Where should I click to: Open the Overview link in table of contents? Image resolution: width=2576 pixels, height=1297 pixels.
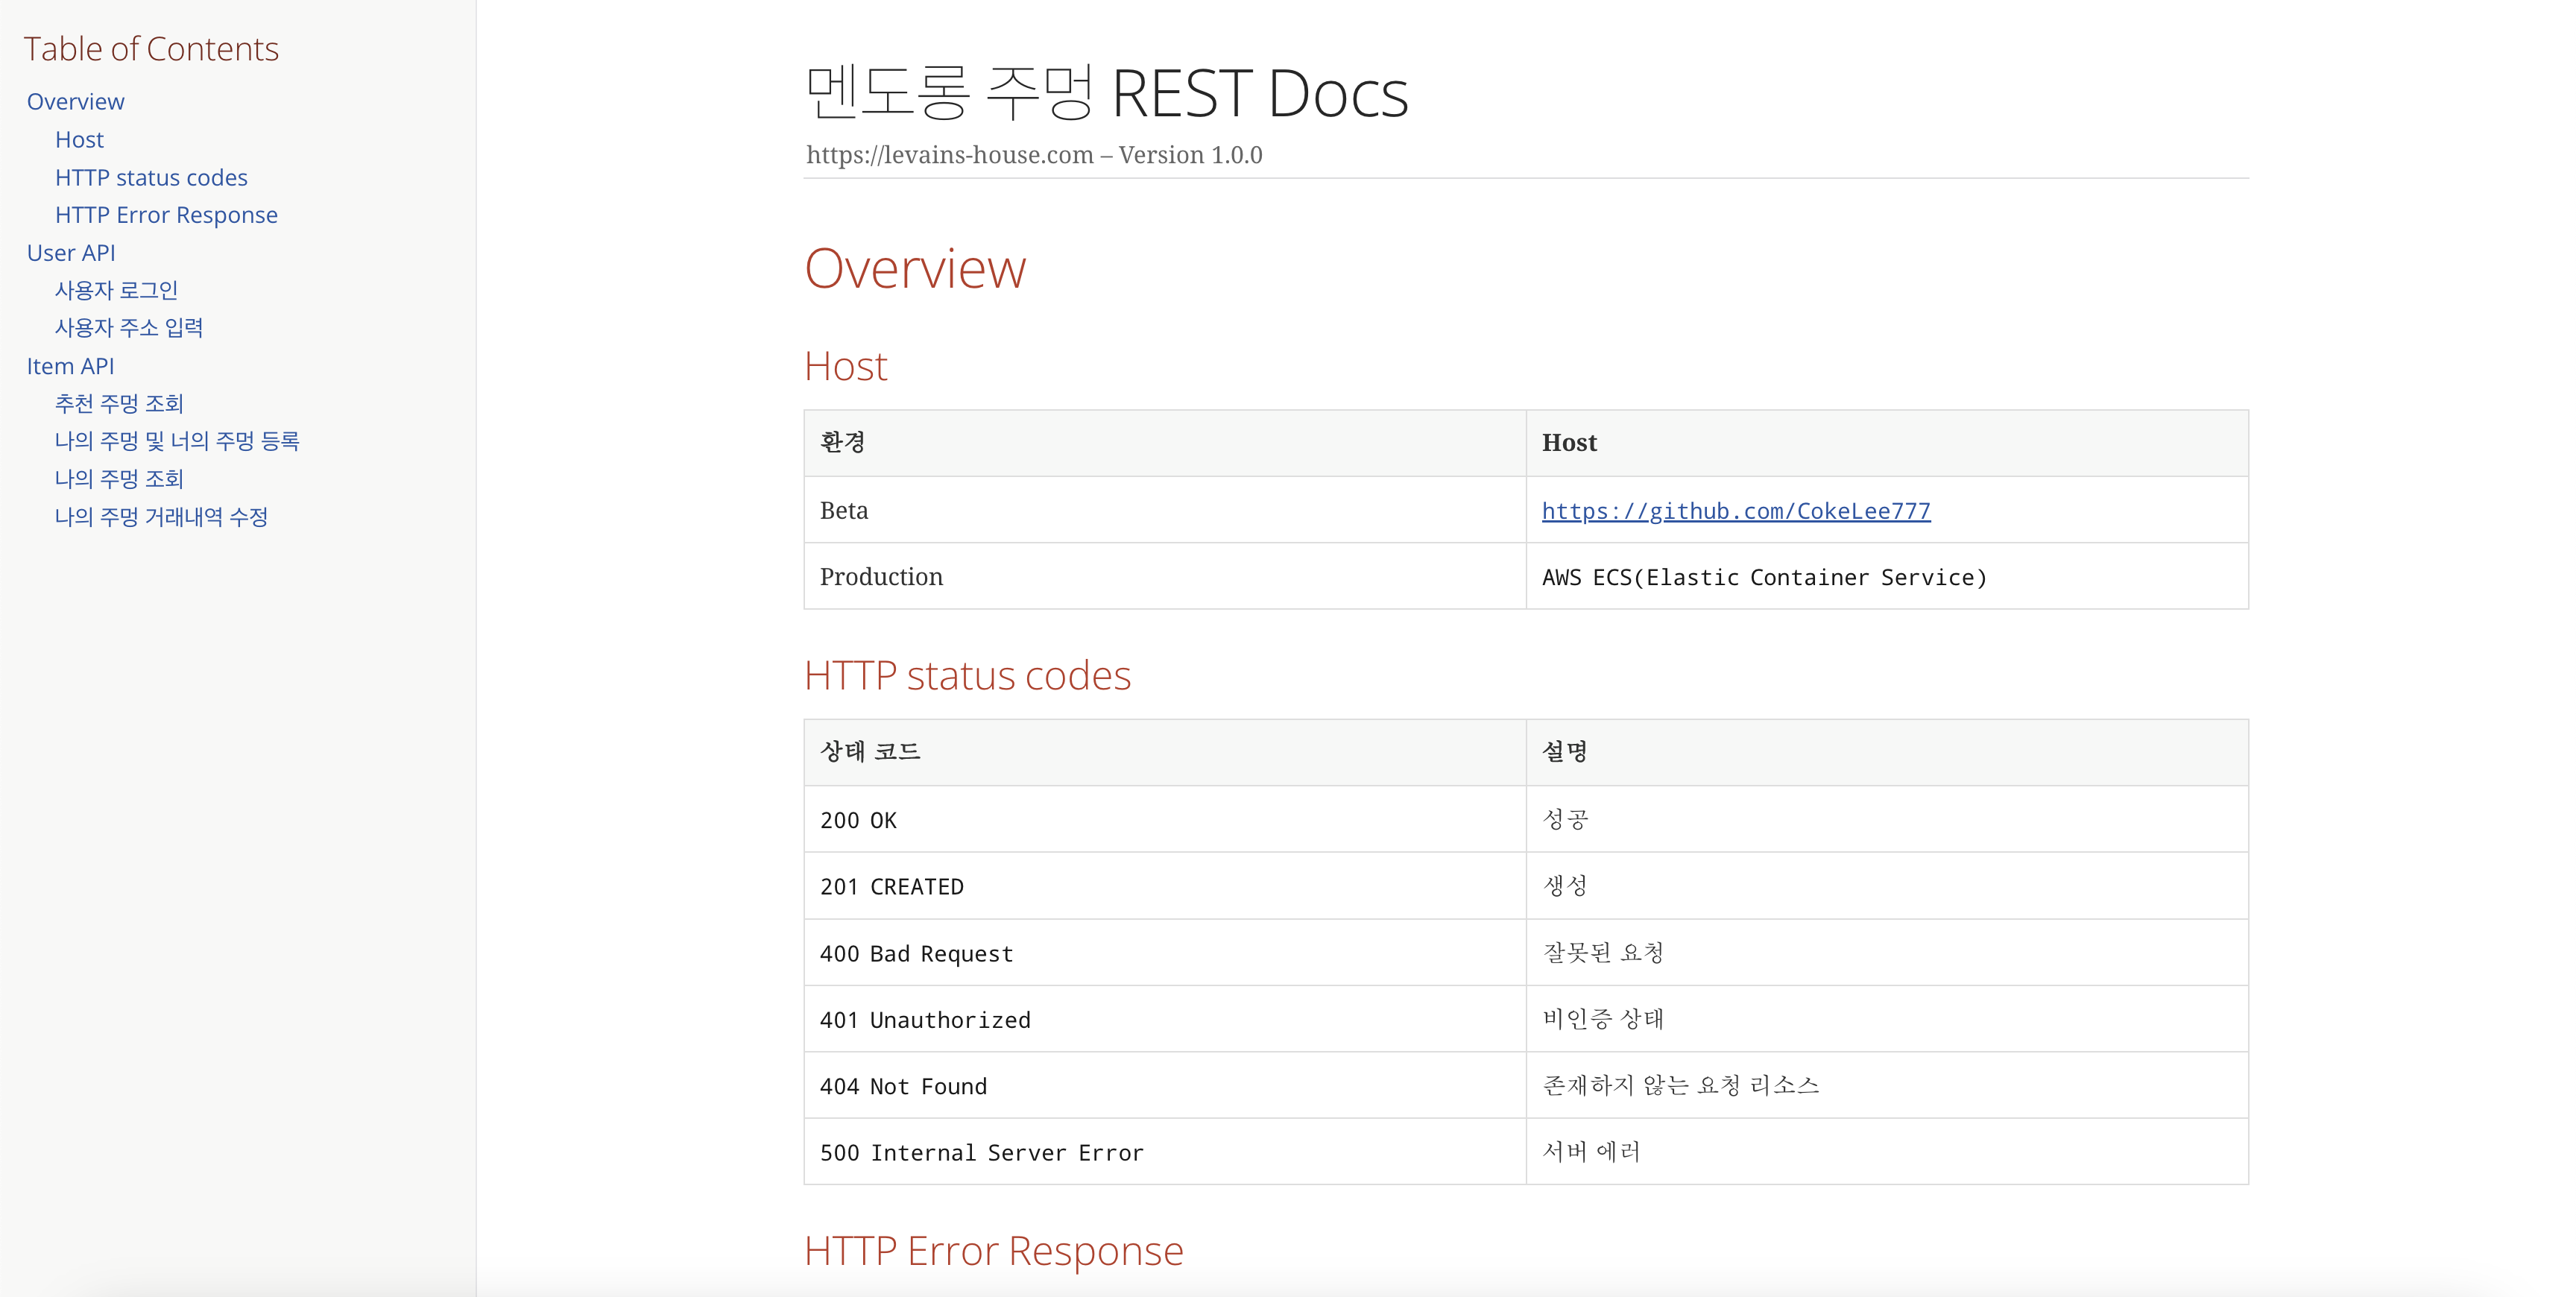(75, 102)
